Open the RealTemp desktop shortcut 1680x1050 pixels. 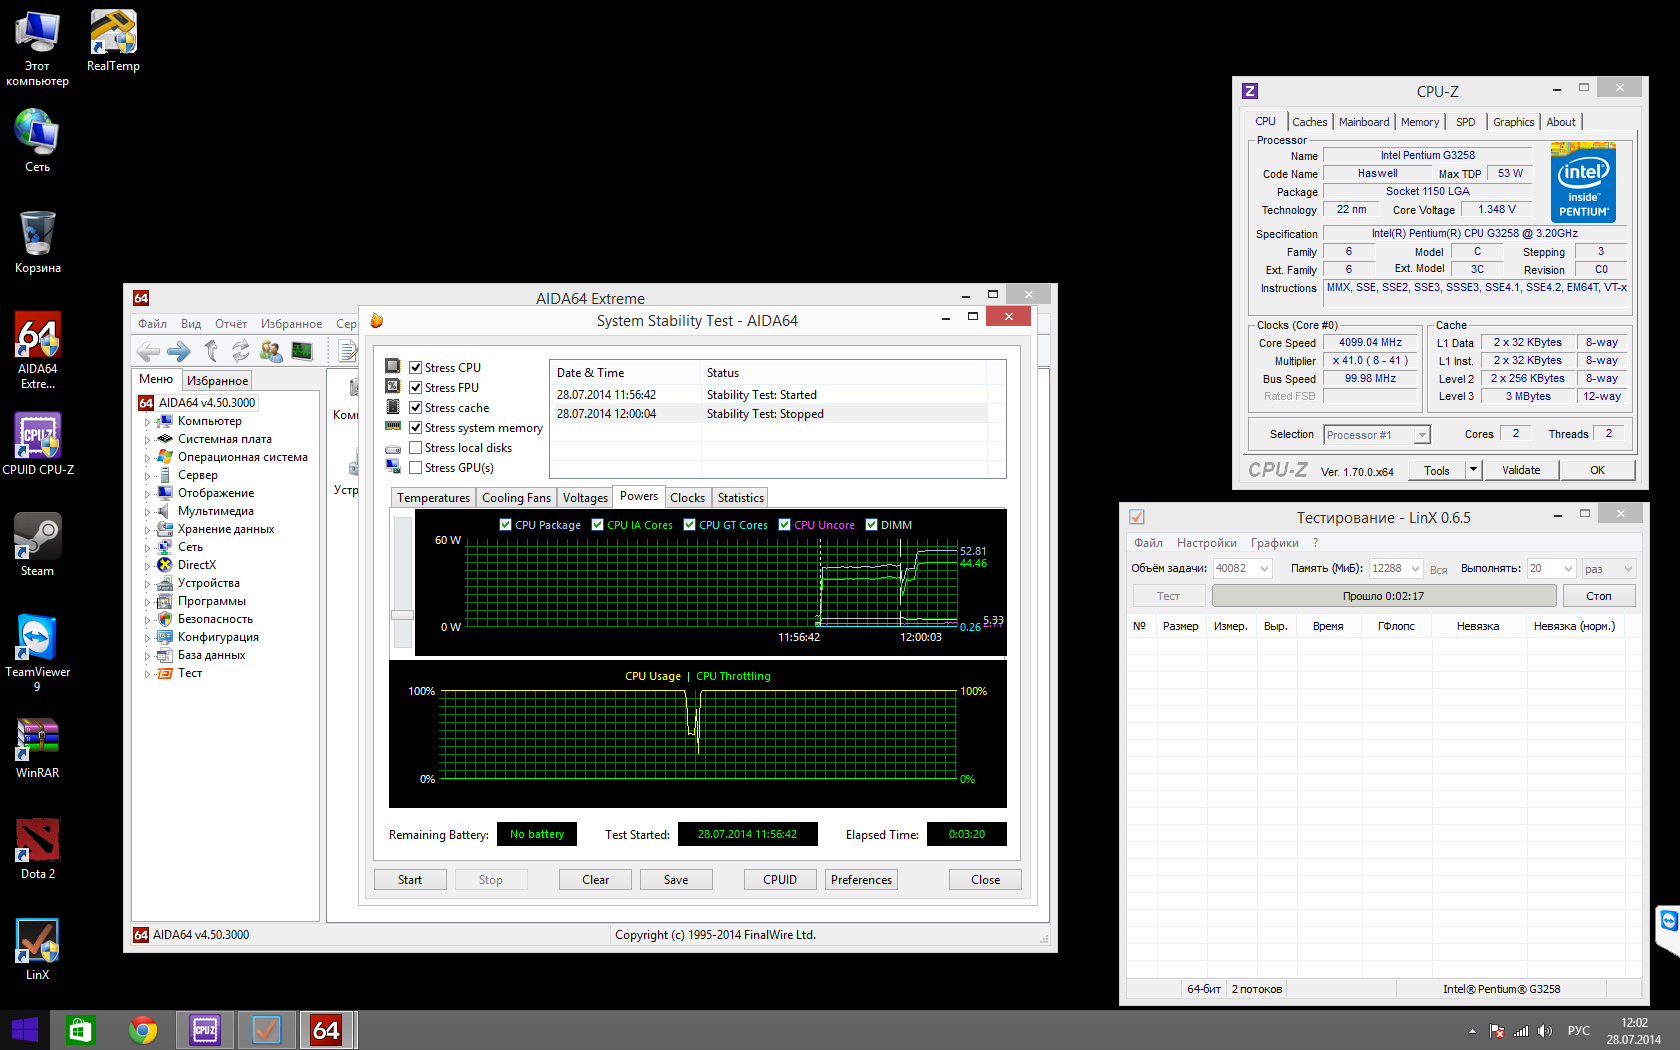pyautogui.click(x=113, y=41)
